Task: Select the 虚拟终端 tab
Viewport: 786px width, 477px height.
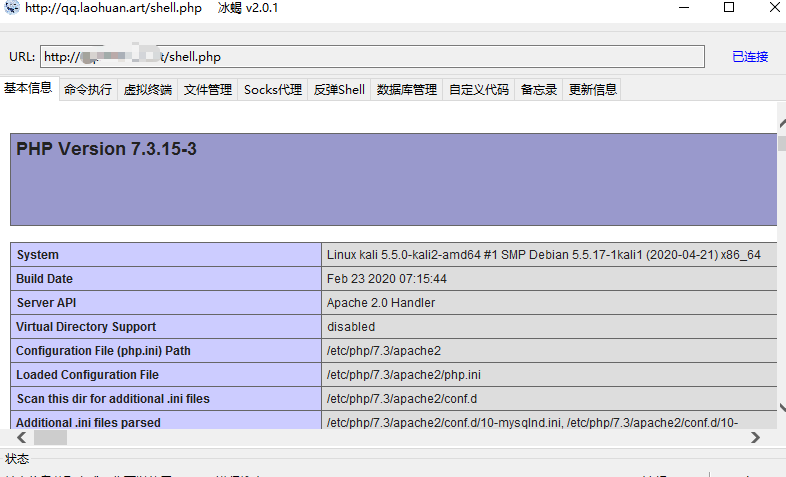Action: pos(147,90)
